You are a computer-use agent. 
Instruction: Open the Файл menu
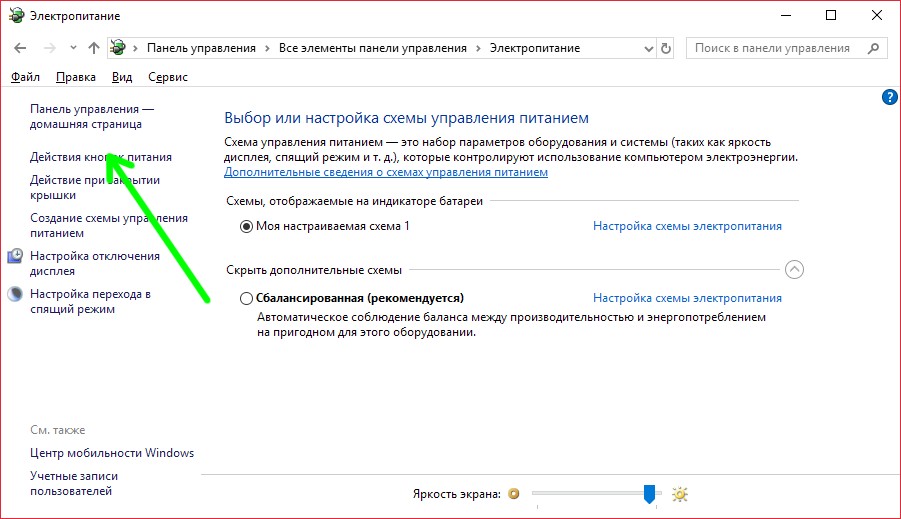pos(25,77)
